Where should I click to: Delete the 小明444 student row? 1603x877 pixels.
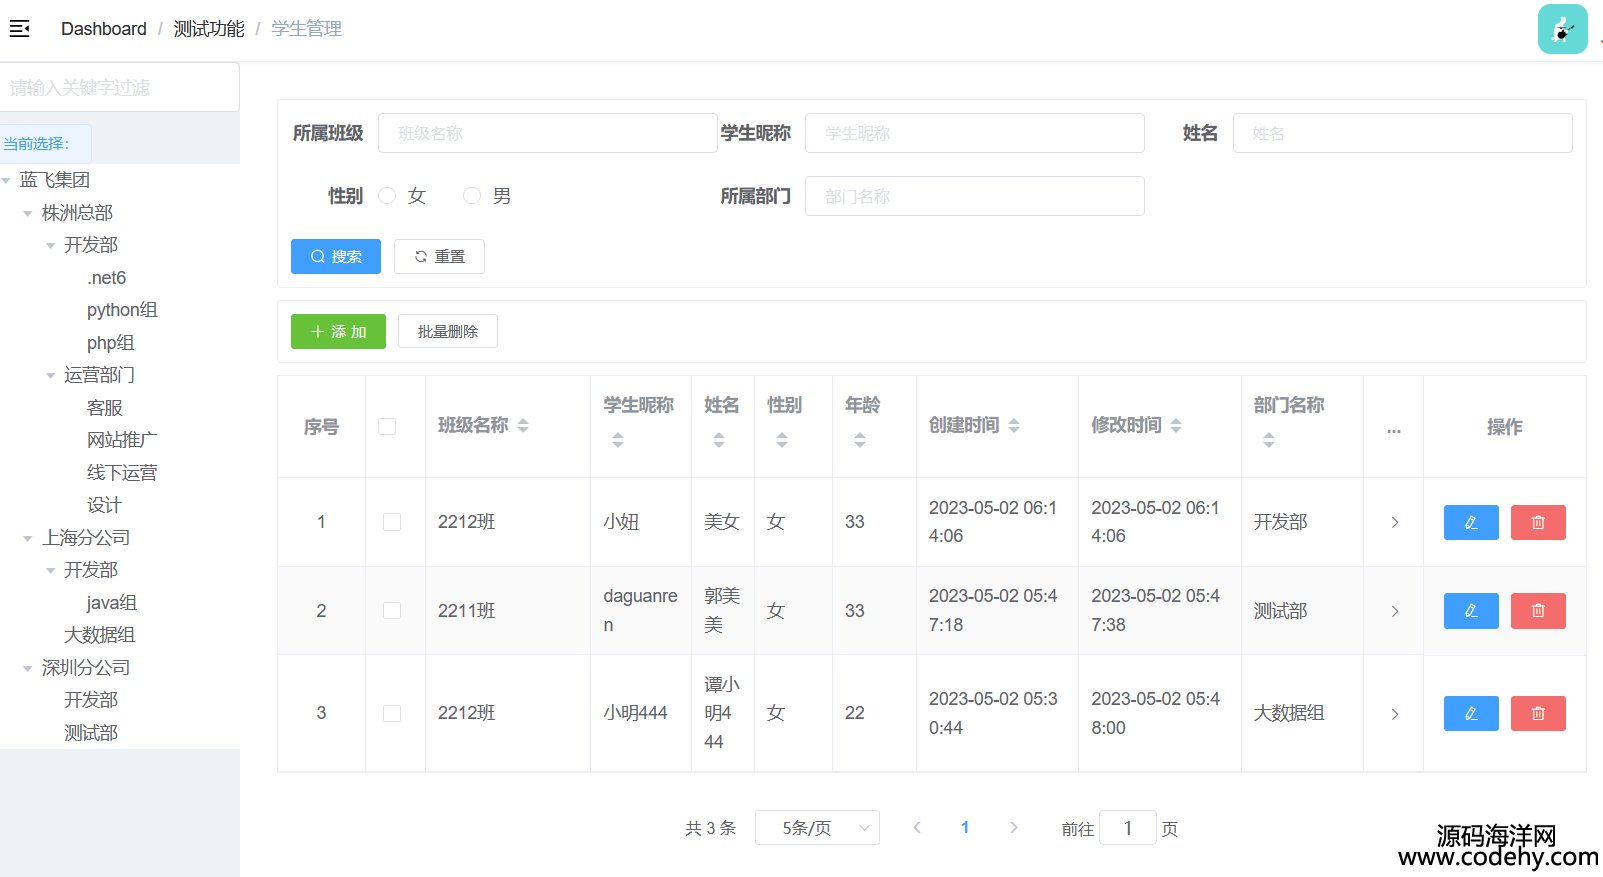[1537, 714]
